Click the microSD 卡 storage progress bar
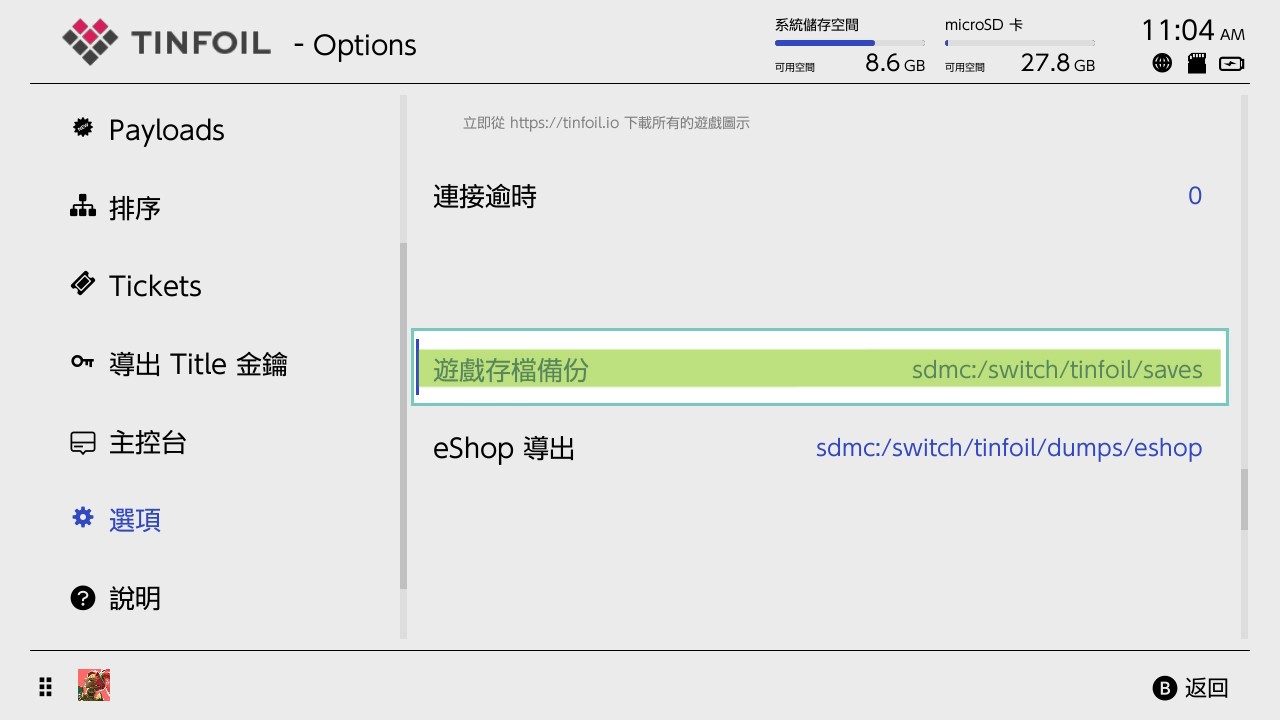This screenshot has width=1280, height=720. pos(1020,41)
